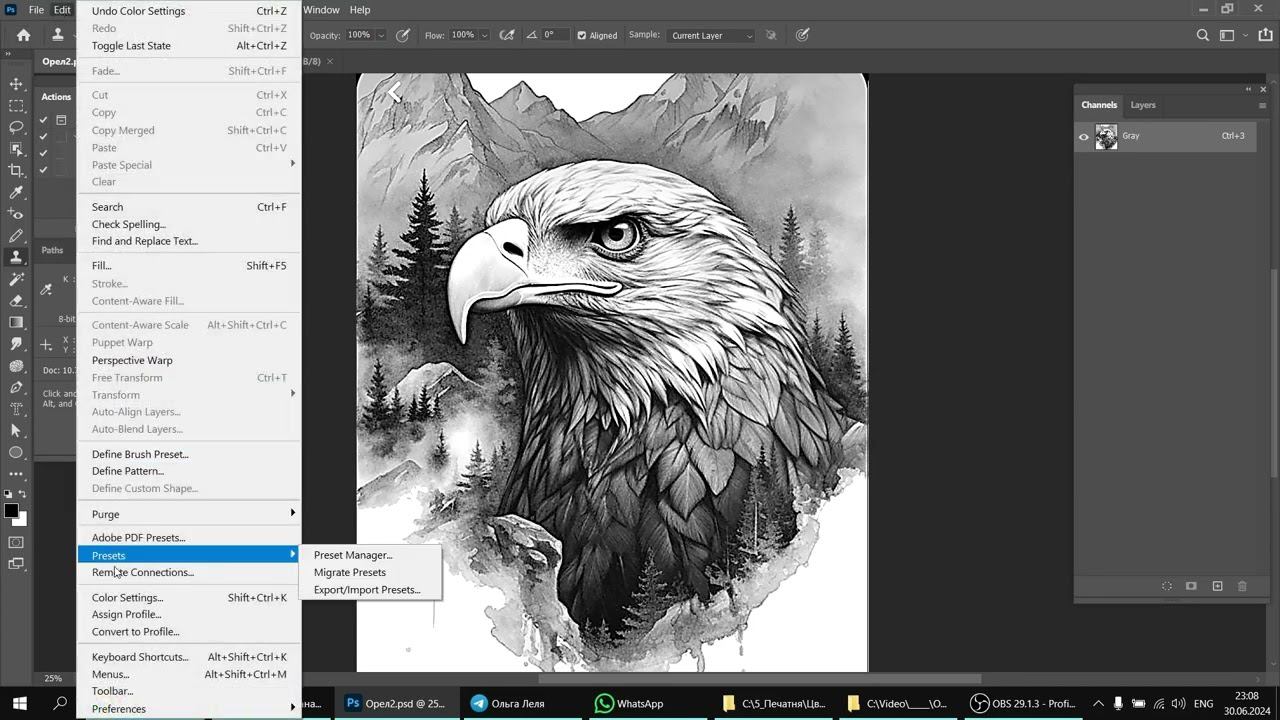This screenshot has height=720, width=1280.
Task: Select Fill... in the Edit menu
Action: [x=189, y=266]
